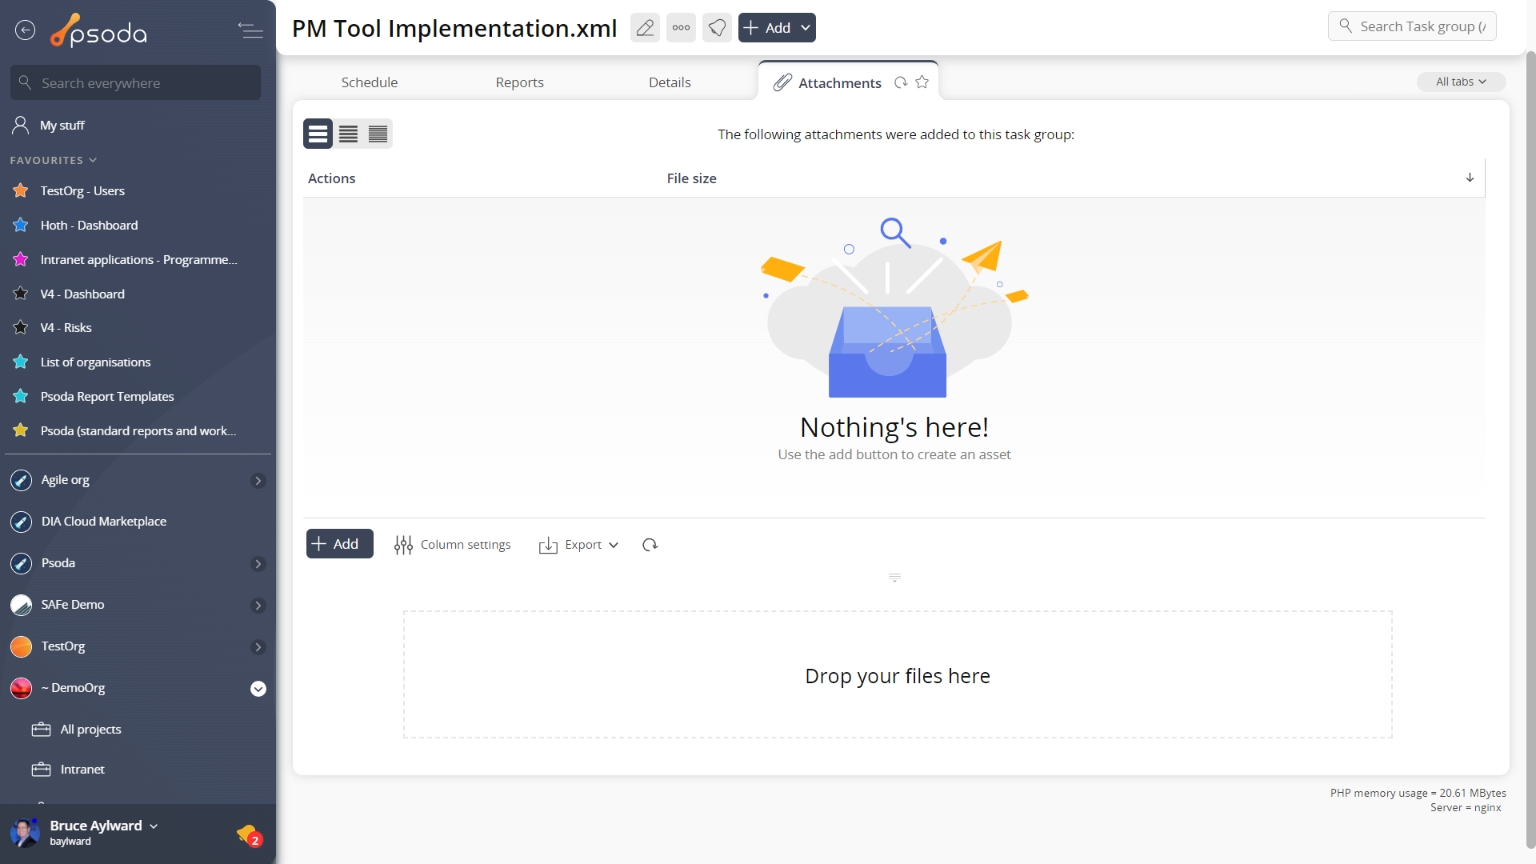Click the TestOrg orange icon
Viewport: 1536px width, 864px height.
coord(21,647)
